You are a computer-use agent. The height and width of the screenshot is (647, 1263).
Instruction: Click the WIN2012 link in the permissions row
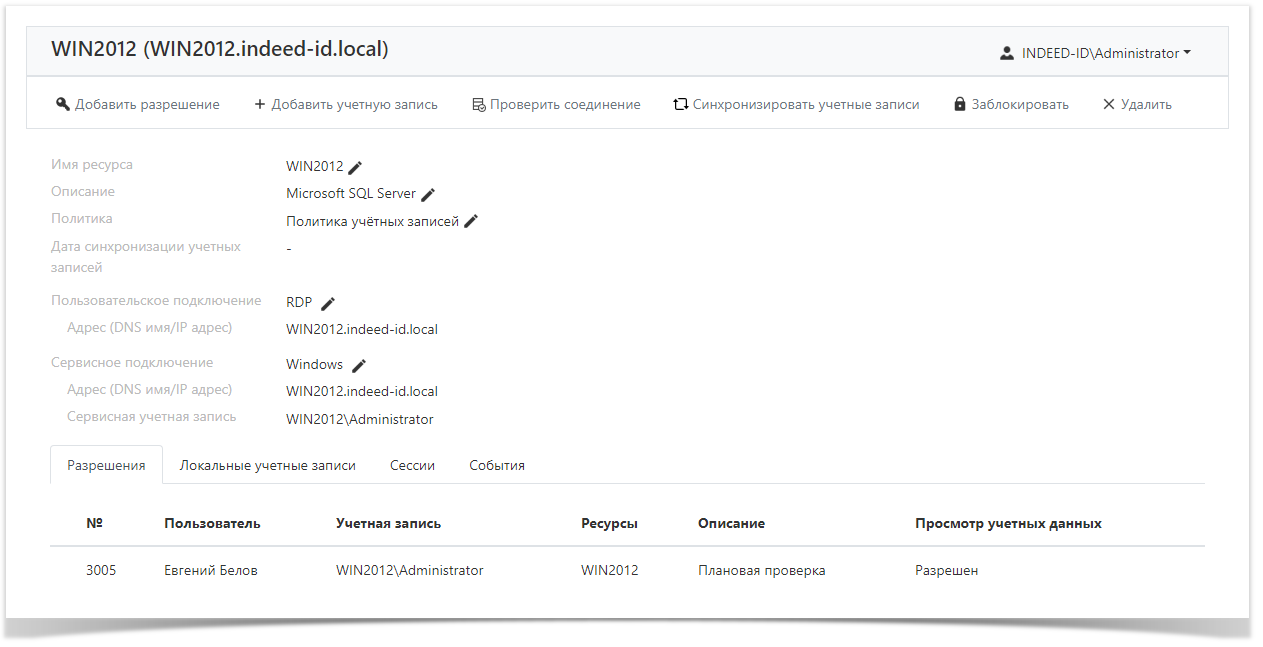(x=608, y=569)
